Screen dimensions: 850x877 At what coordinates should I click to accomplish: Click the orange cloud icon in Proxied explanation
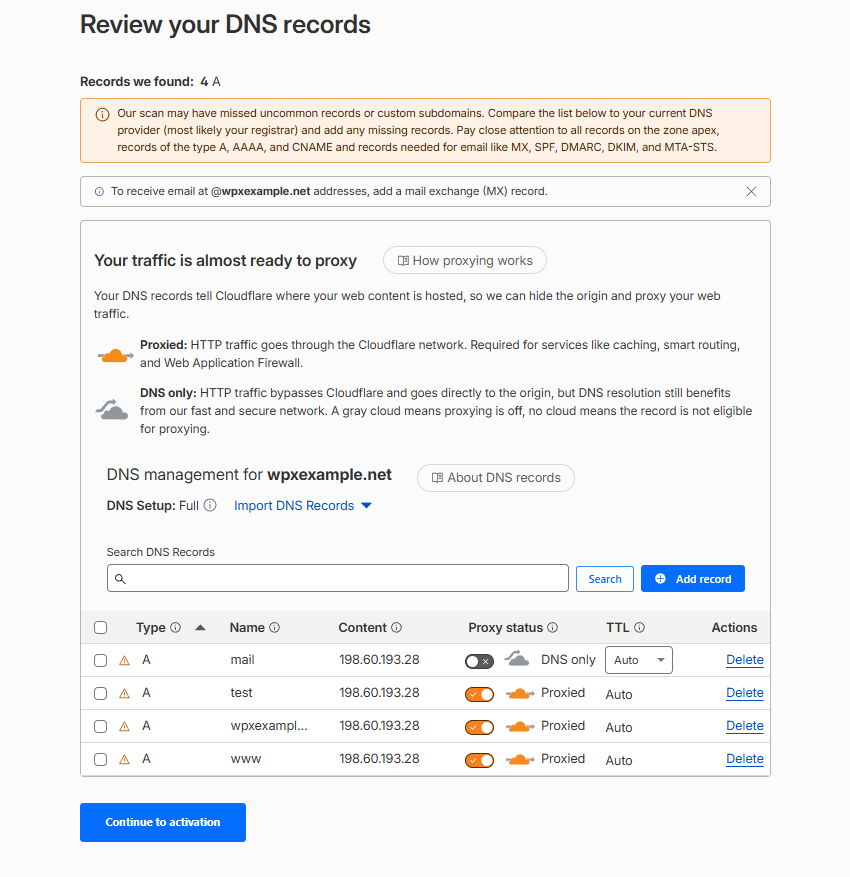coord(115,355)
